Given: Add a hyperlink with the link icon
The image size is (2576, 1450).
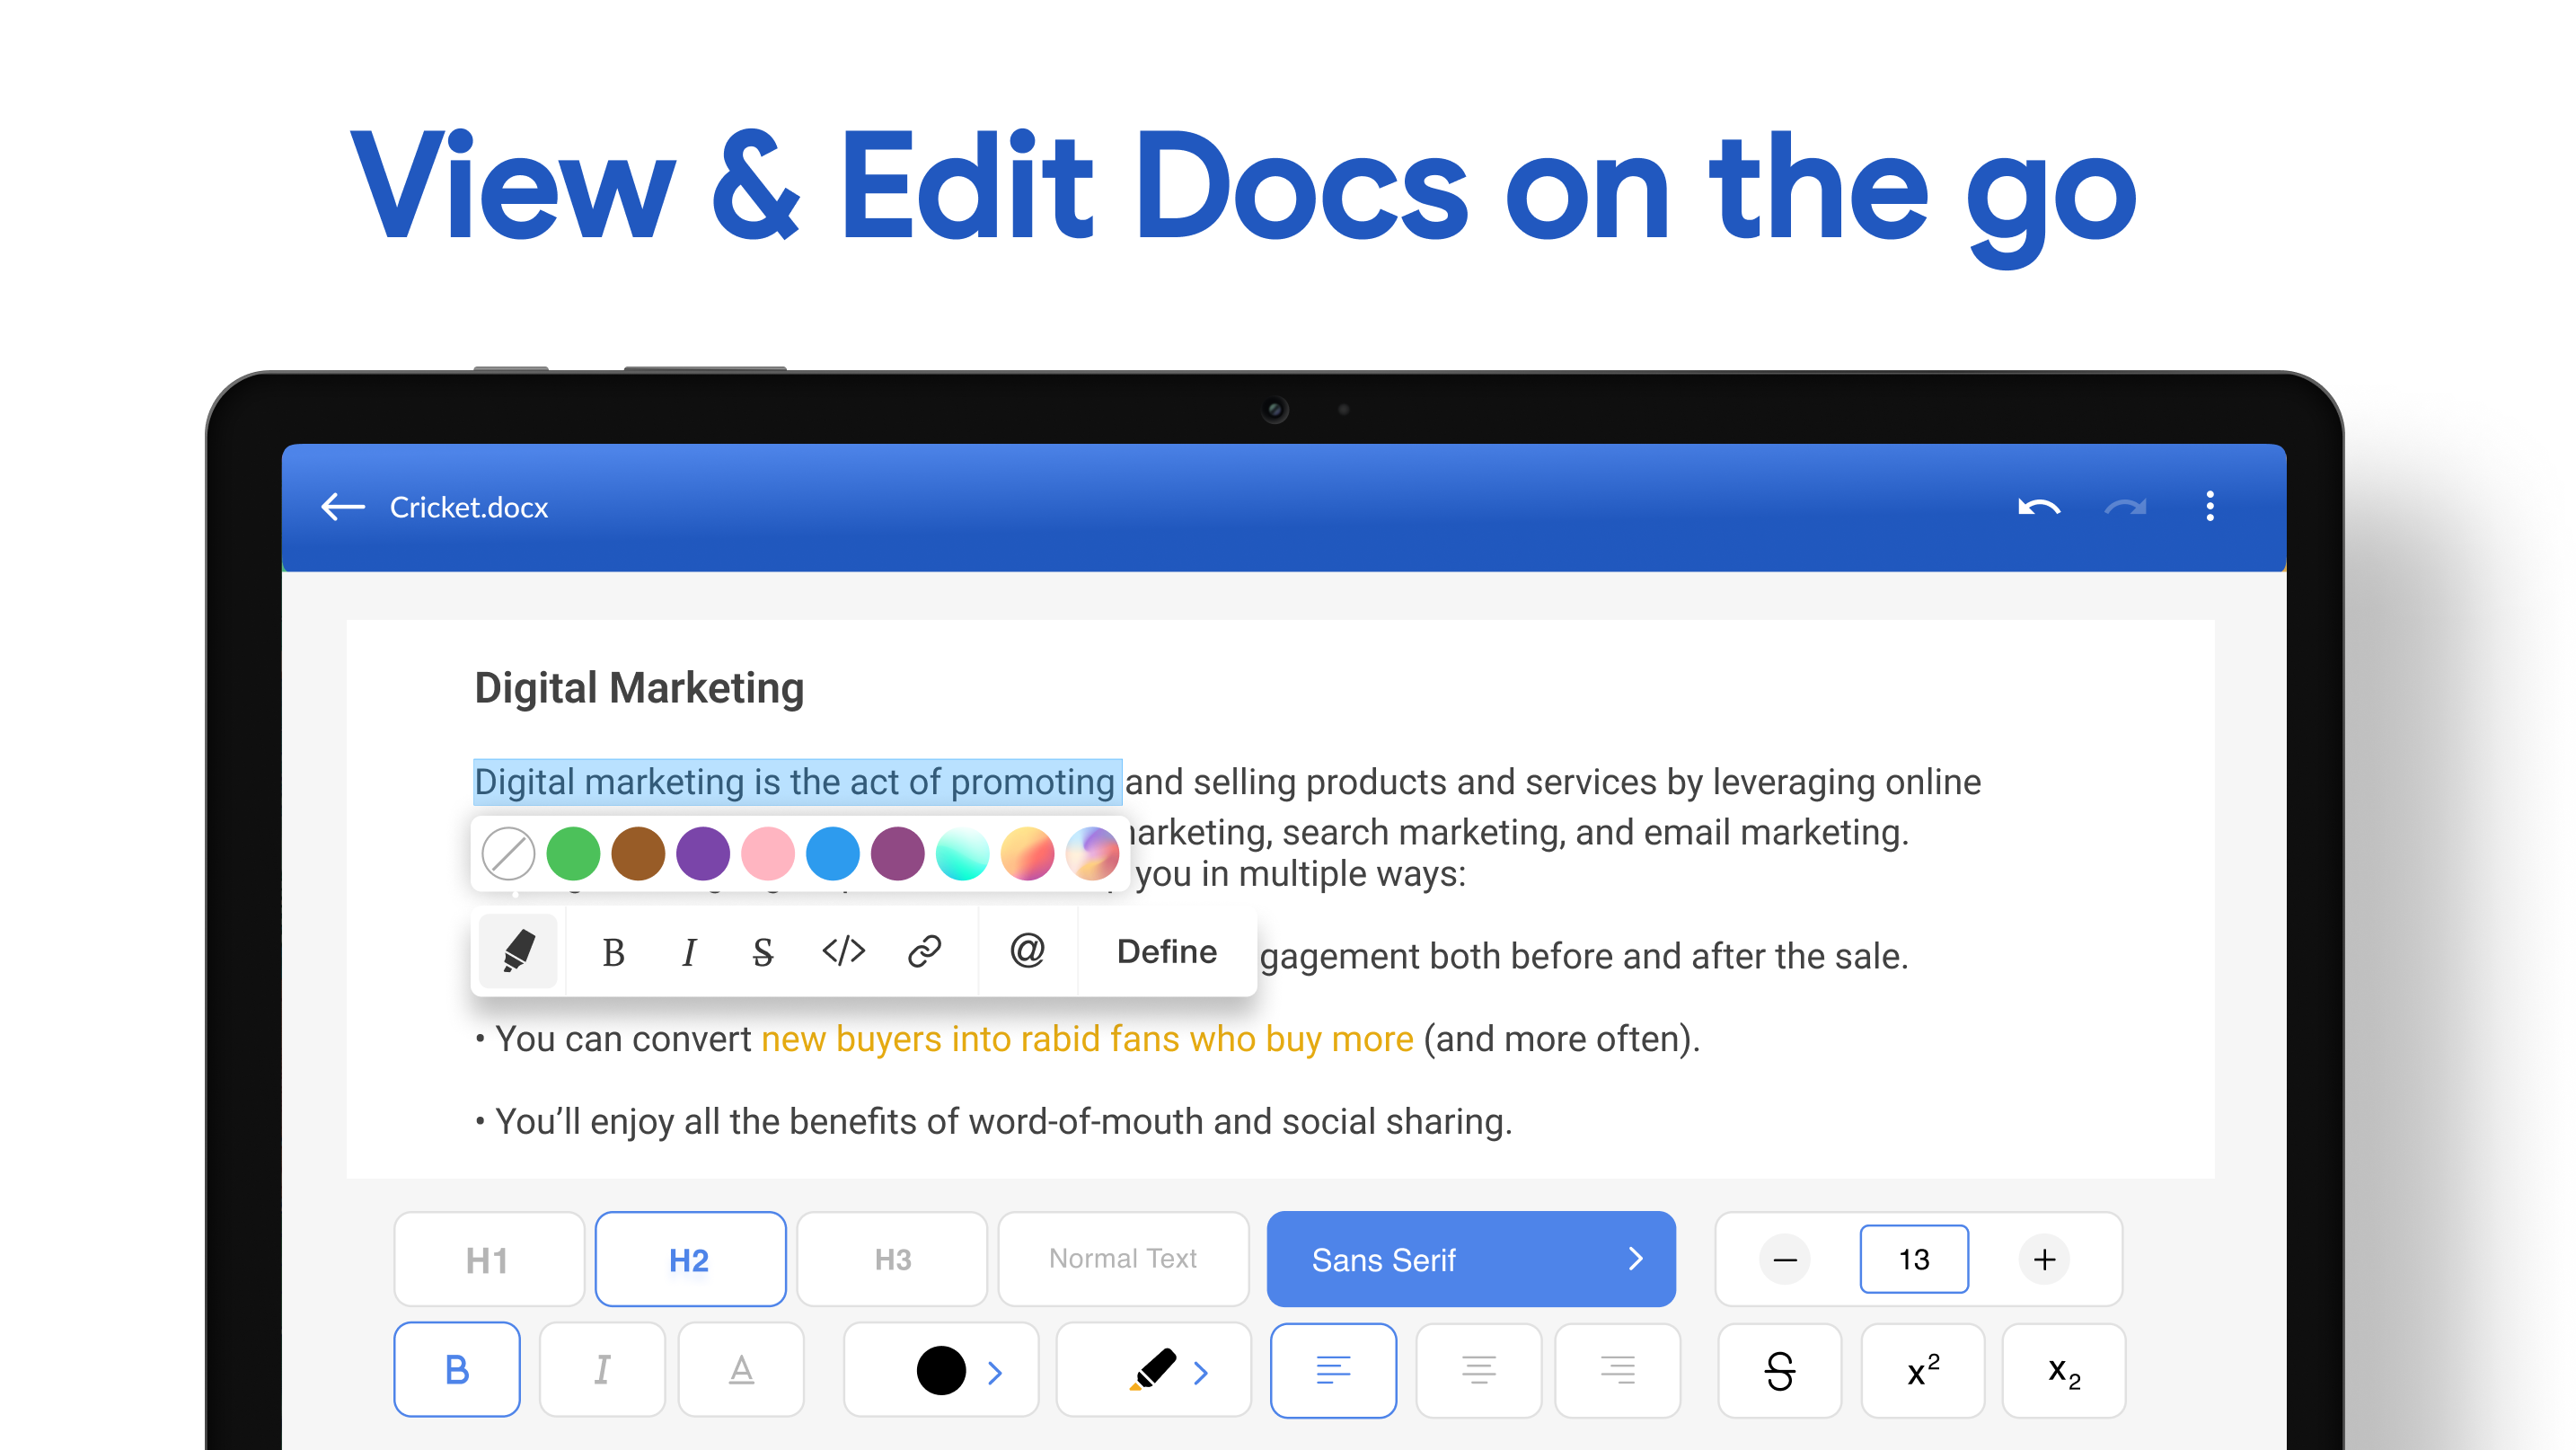Looking at the screenshot, I should click(x=924, y=951).
